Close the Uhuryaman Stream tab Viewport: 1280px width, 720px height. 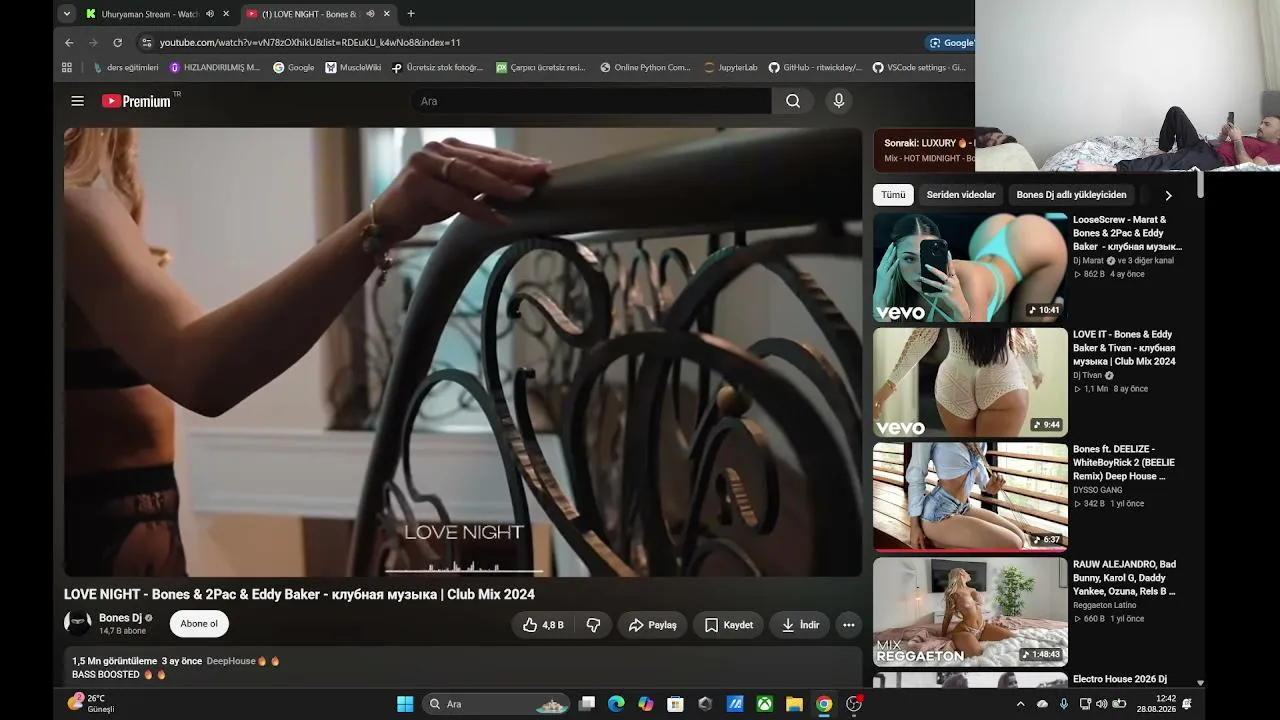pyautogui.click(x=226, y=14)
